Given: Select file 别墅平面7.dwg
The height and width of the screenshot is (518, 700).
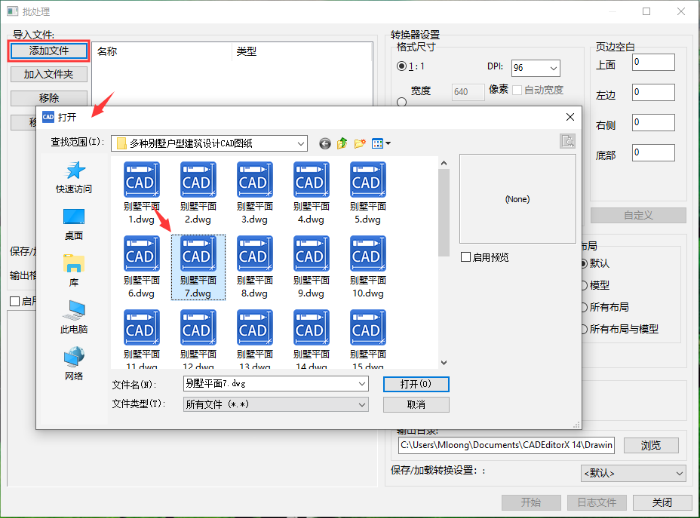Looking at the screenshot, I should [198, 267].
